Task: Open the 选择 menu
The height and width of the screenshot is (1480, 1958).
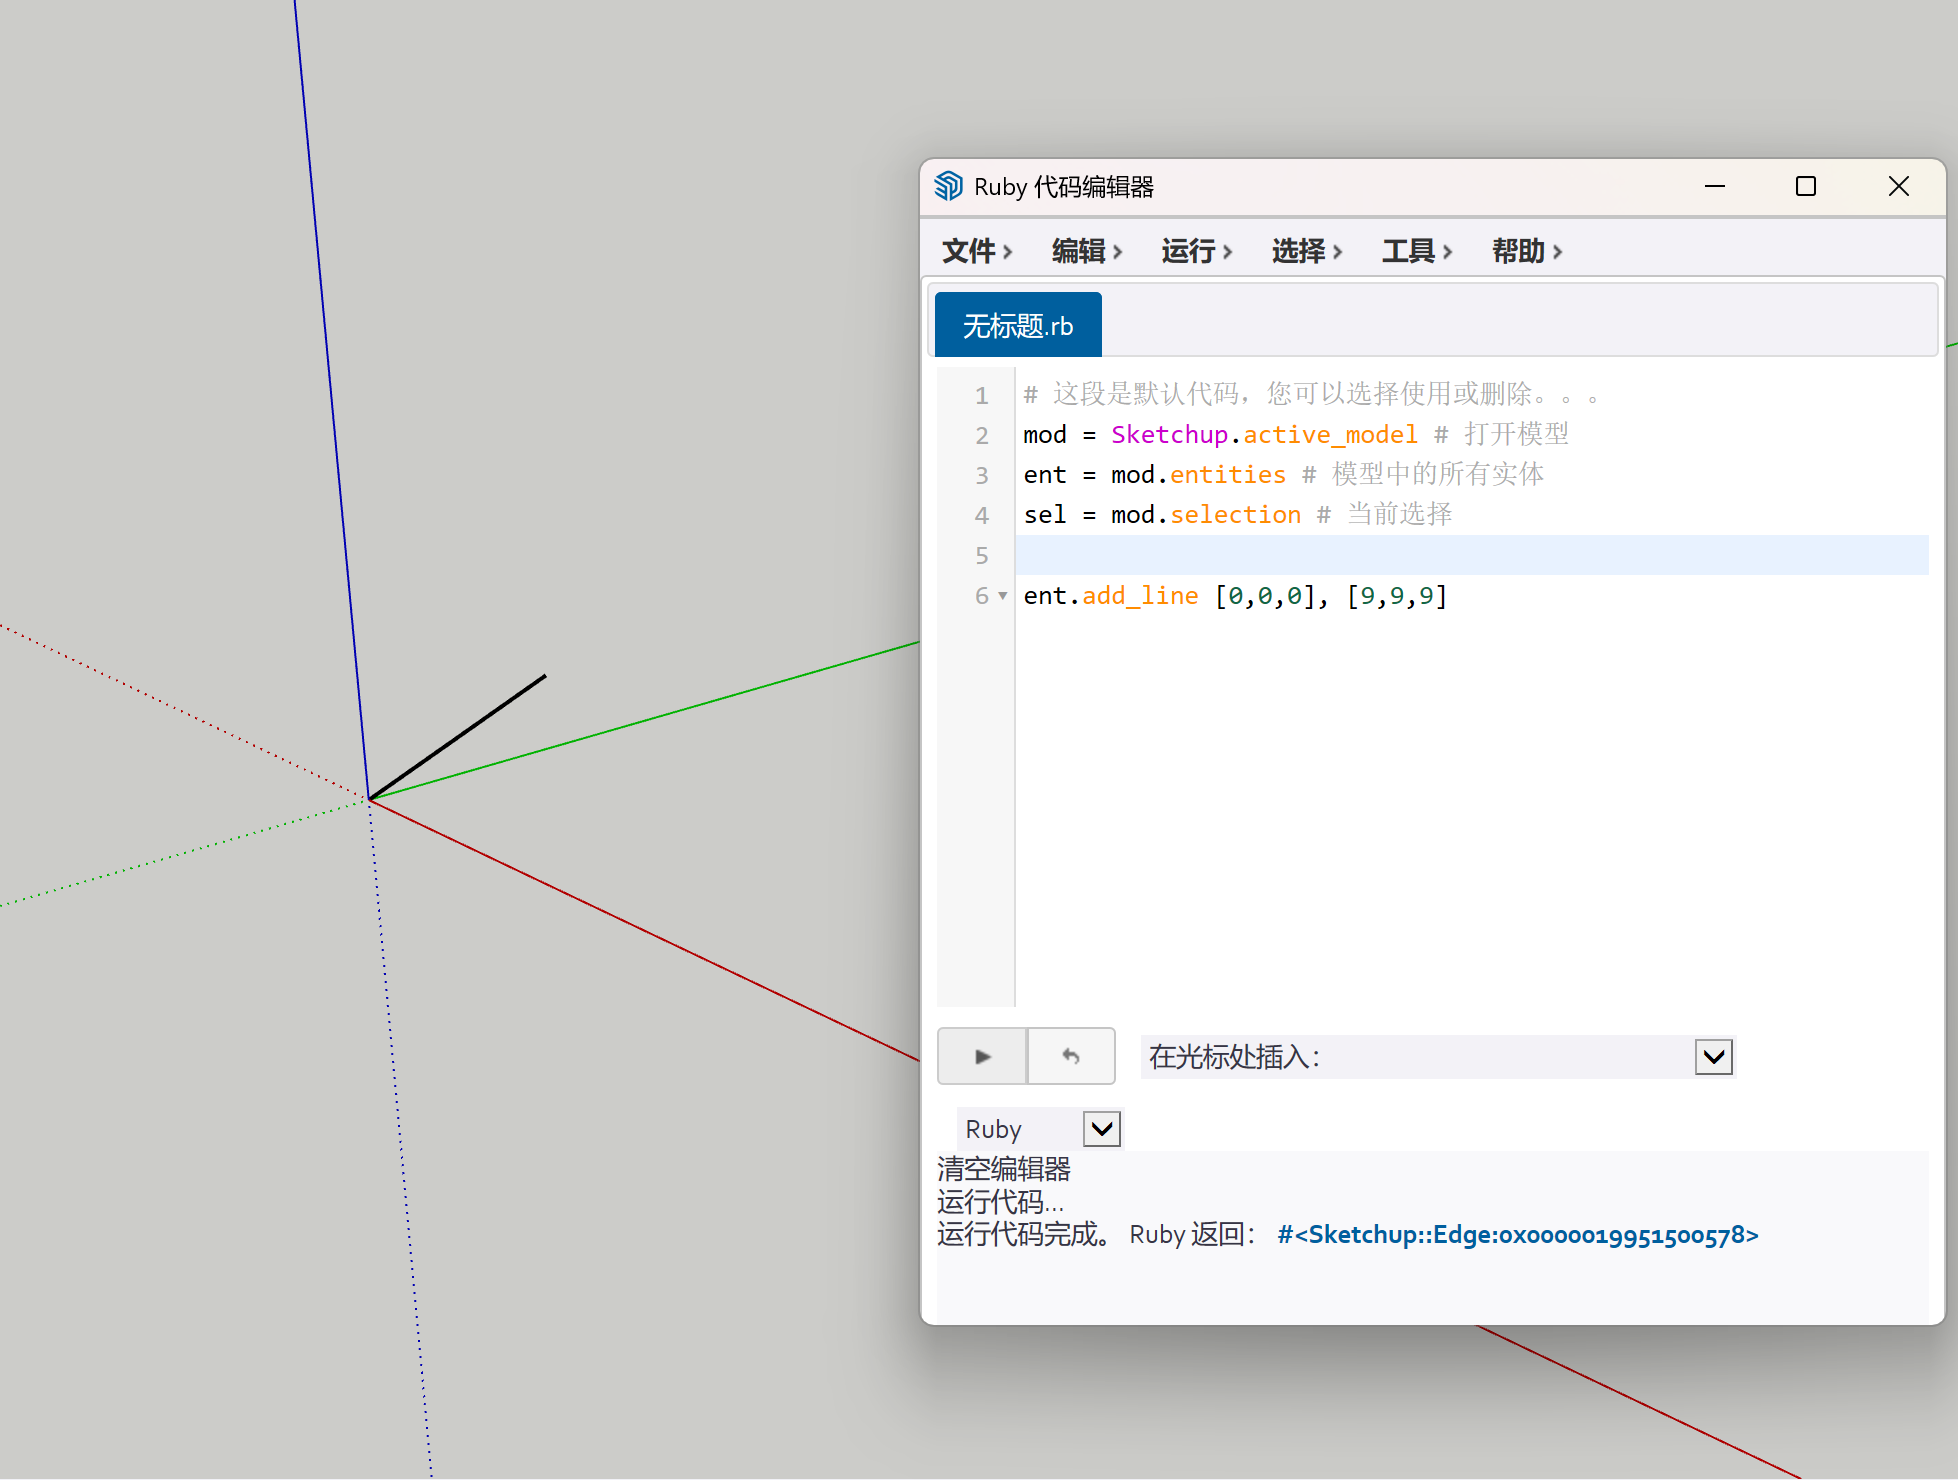Action: pos(1307,250)
